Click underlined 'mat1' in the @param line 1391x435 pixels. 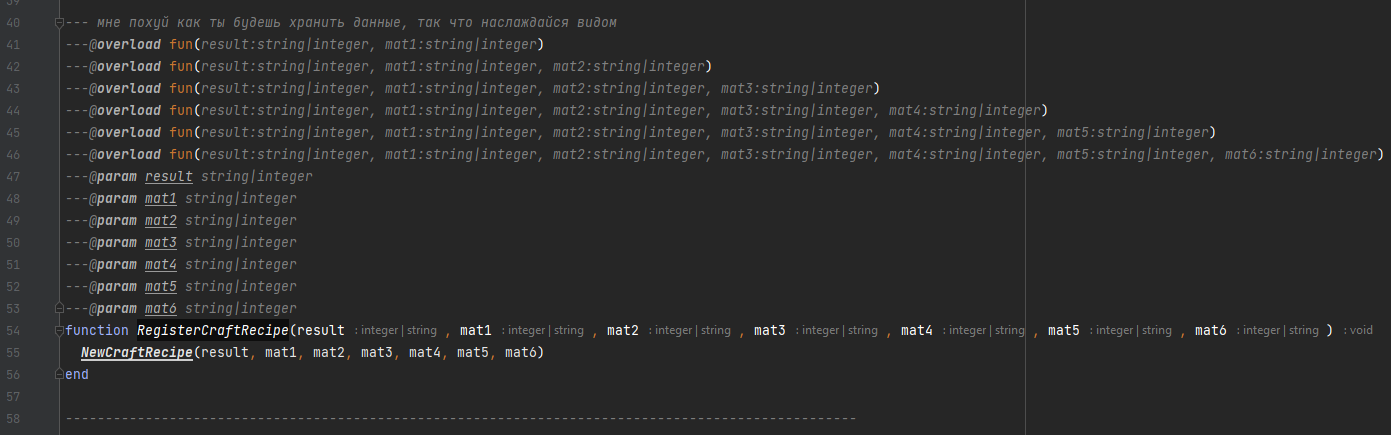[x=160, y=199]
